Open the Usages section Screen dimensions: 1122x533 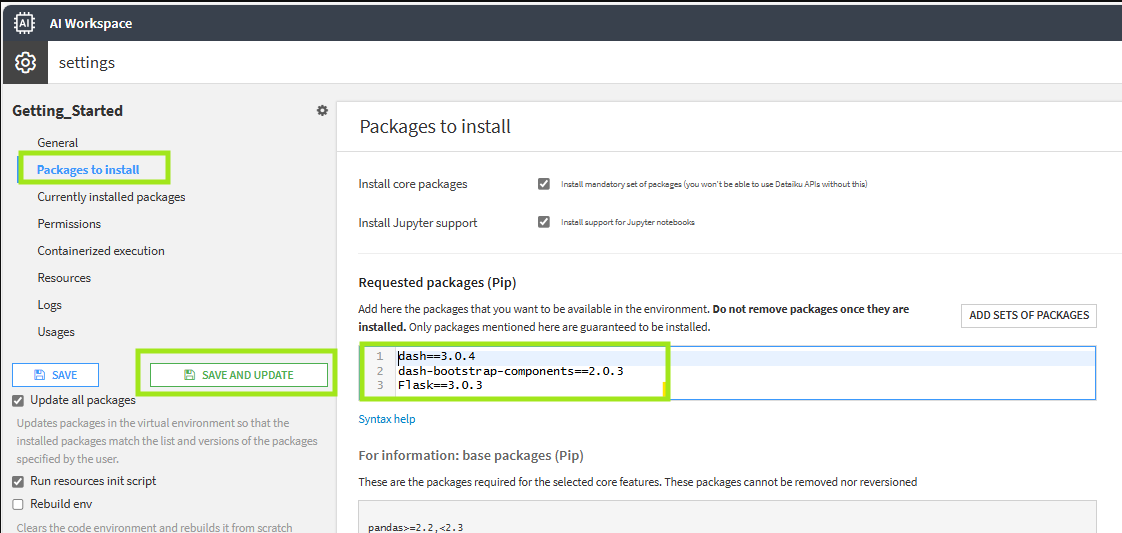click(x=56, y=332)
